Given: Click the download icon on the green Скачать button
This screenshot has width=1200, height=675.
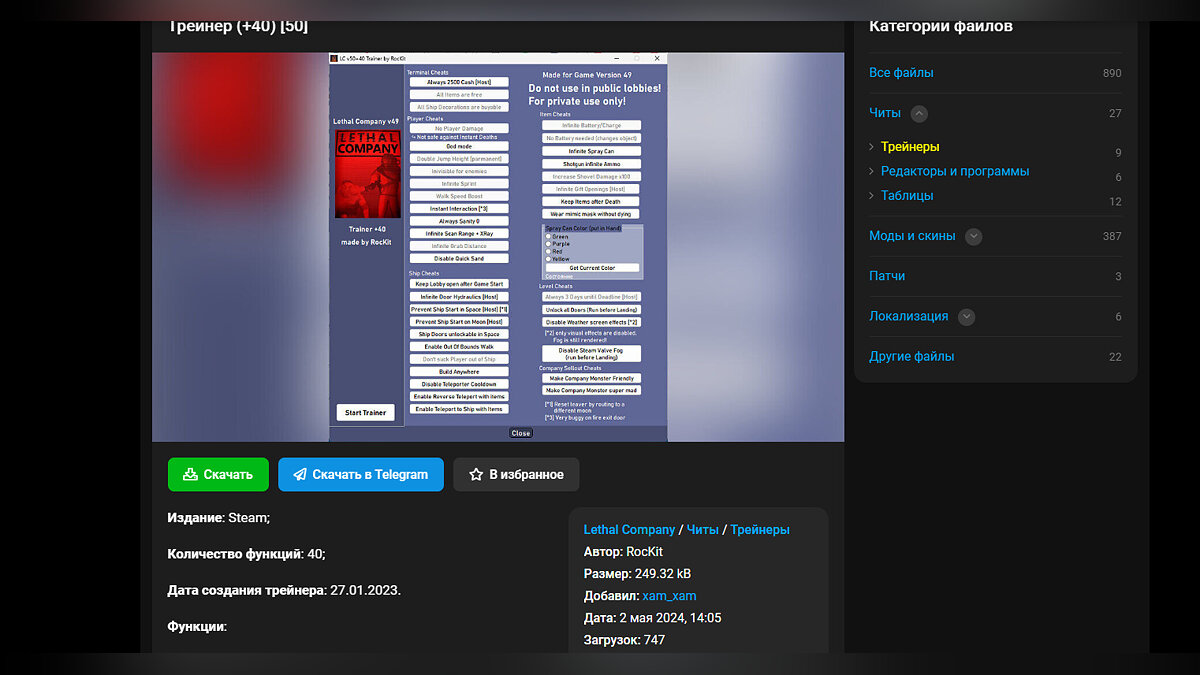Looking at the screenshot, I should 190,475.
